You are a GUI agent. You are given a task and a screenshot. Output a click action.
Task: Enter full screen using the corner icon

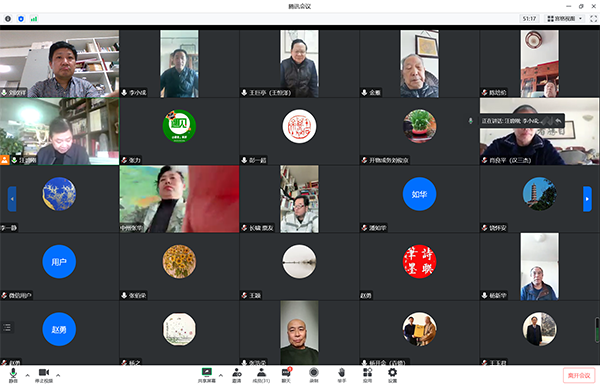coord(593,18)
